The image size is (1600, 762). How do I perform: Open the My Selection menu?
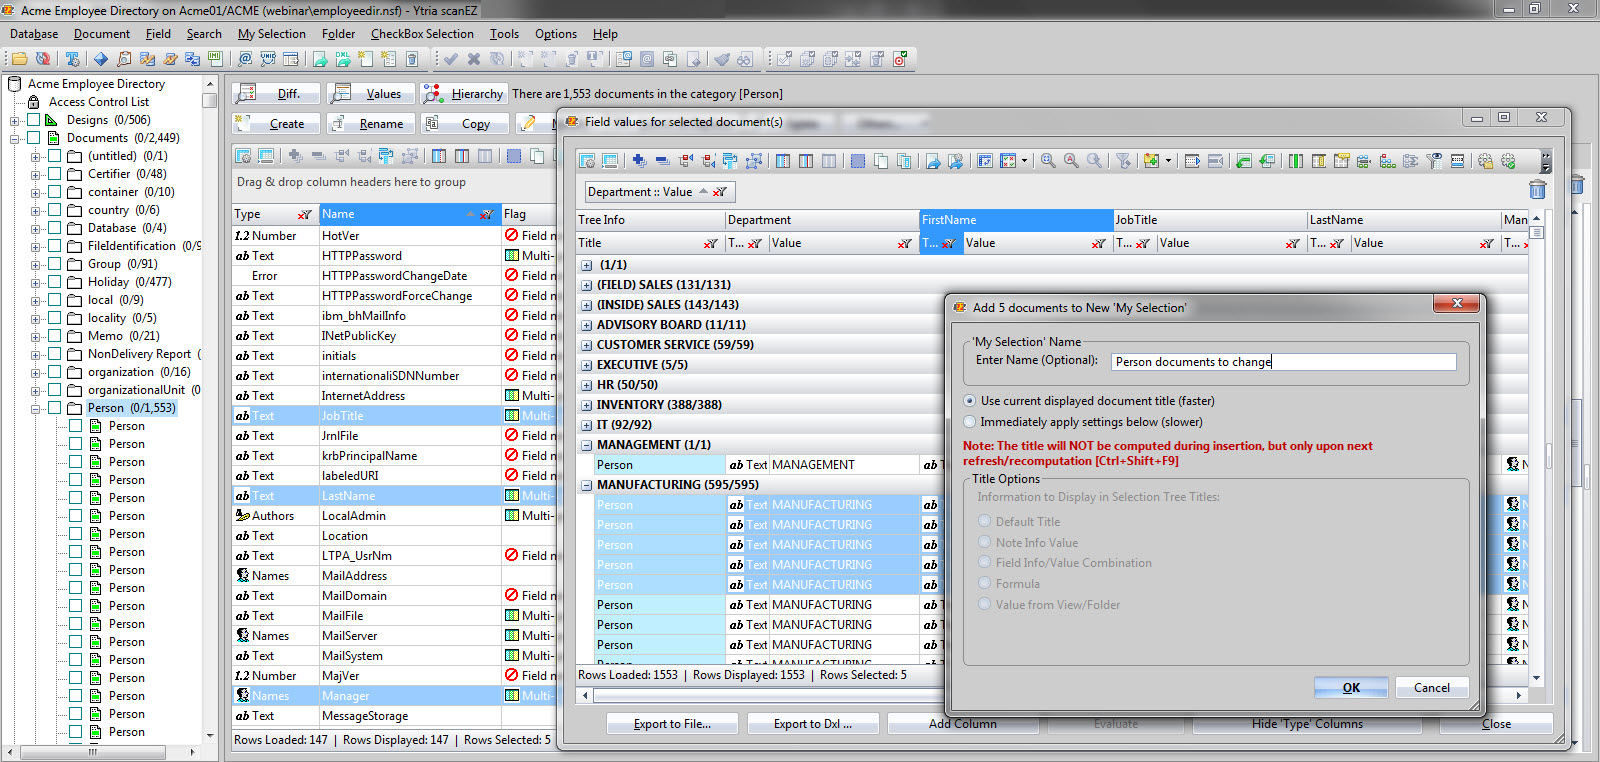[272, 34]
